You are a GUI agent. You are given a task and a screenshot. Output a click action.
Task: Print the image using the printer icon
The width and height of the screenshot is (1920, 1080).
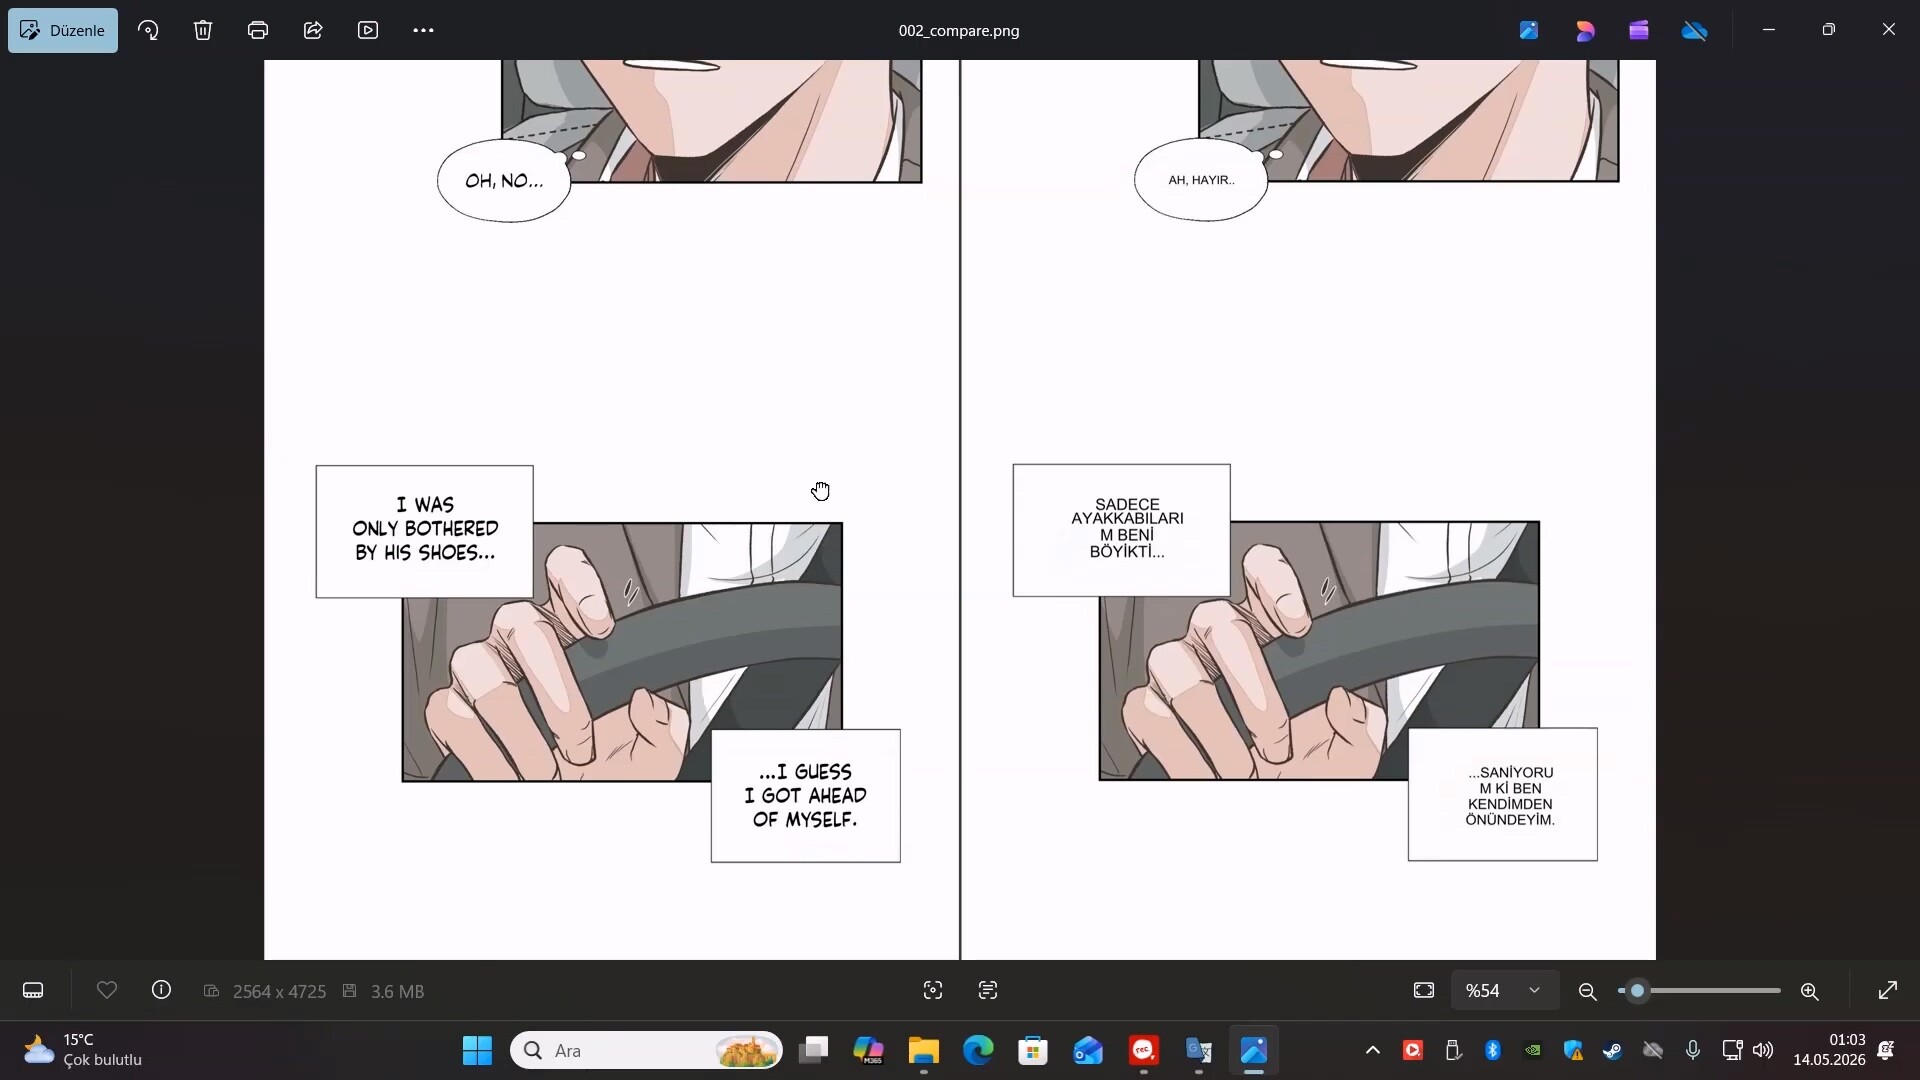pos(258,30)
